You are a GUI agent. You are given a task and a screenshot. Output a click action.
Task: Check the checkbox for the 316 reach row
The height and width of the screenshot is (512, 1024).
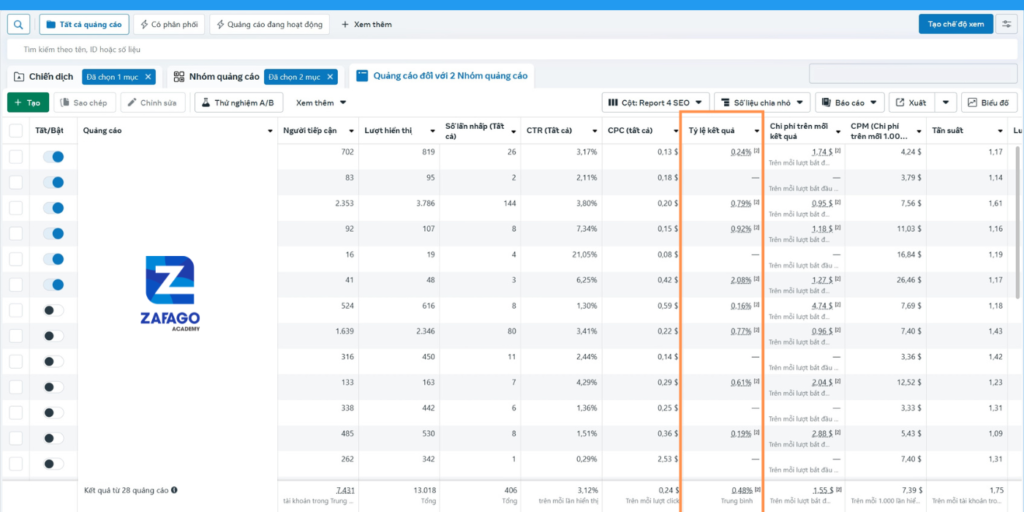[x=16, y=361]
